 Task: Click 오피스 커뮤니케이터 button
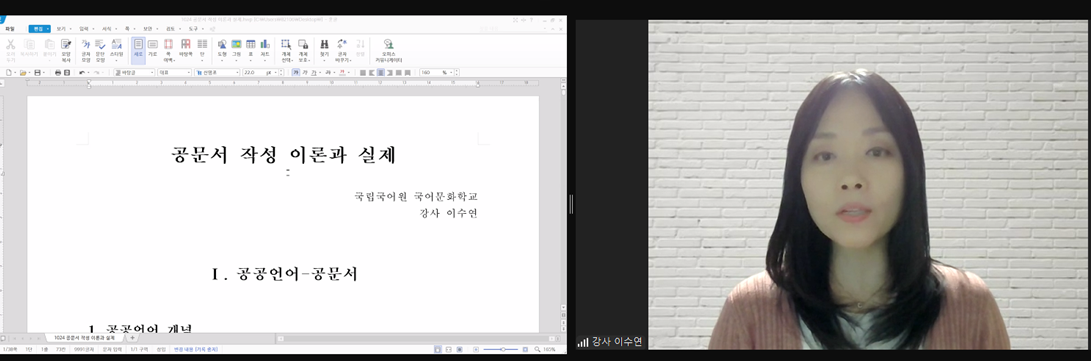coord(388,51)
